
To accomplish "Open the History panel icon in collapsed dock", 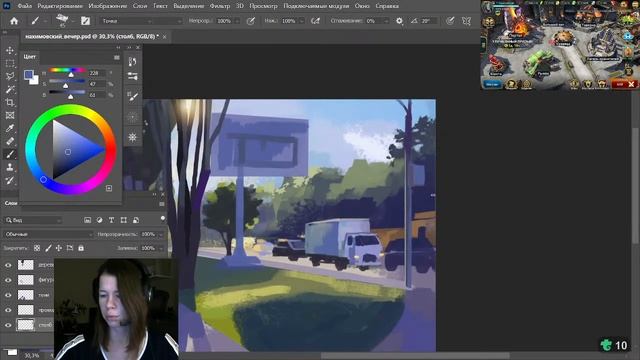I will click(132, 62).
